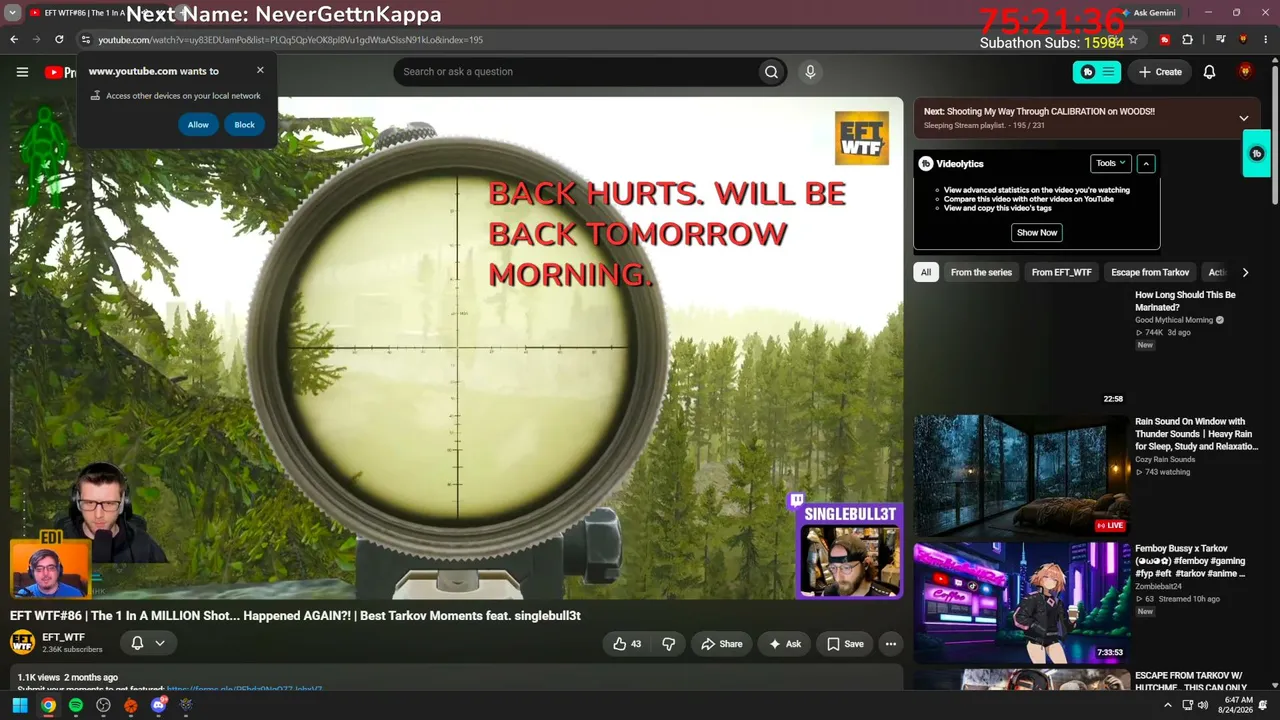This screenshot has height=720, width=1280.
Task: Dislike the video with thumbs down
Action: pyautogui.click(x=669, y=644)
